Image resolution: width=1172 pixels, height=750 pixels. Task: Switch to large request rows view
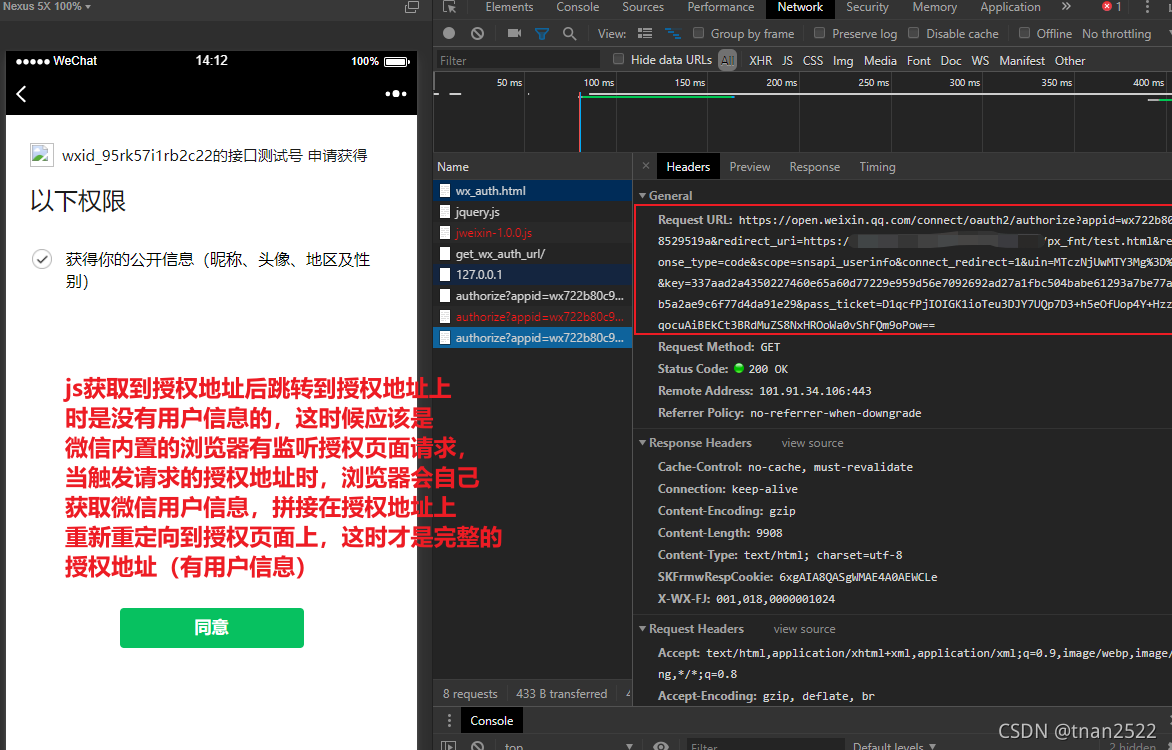click(645, 34)
